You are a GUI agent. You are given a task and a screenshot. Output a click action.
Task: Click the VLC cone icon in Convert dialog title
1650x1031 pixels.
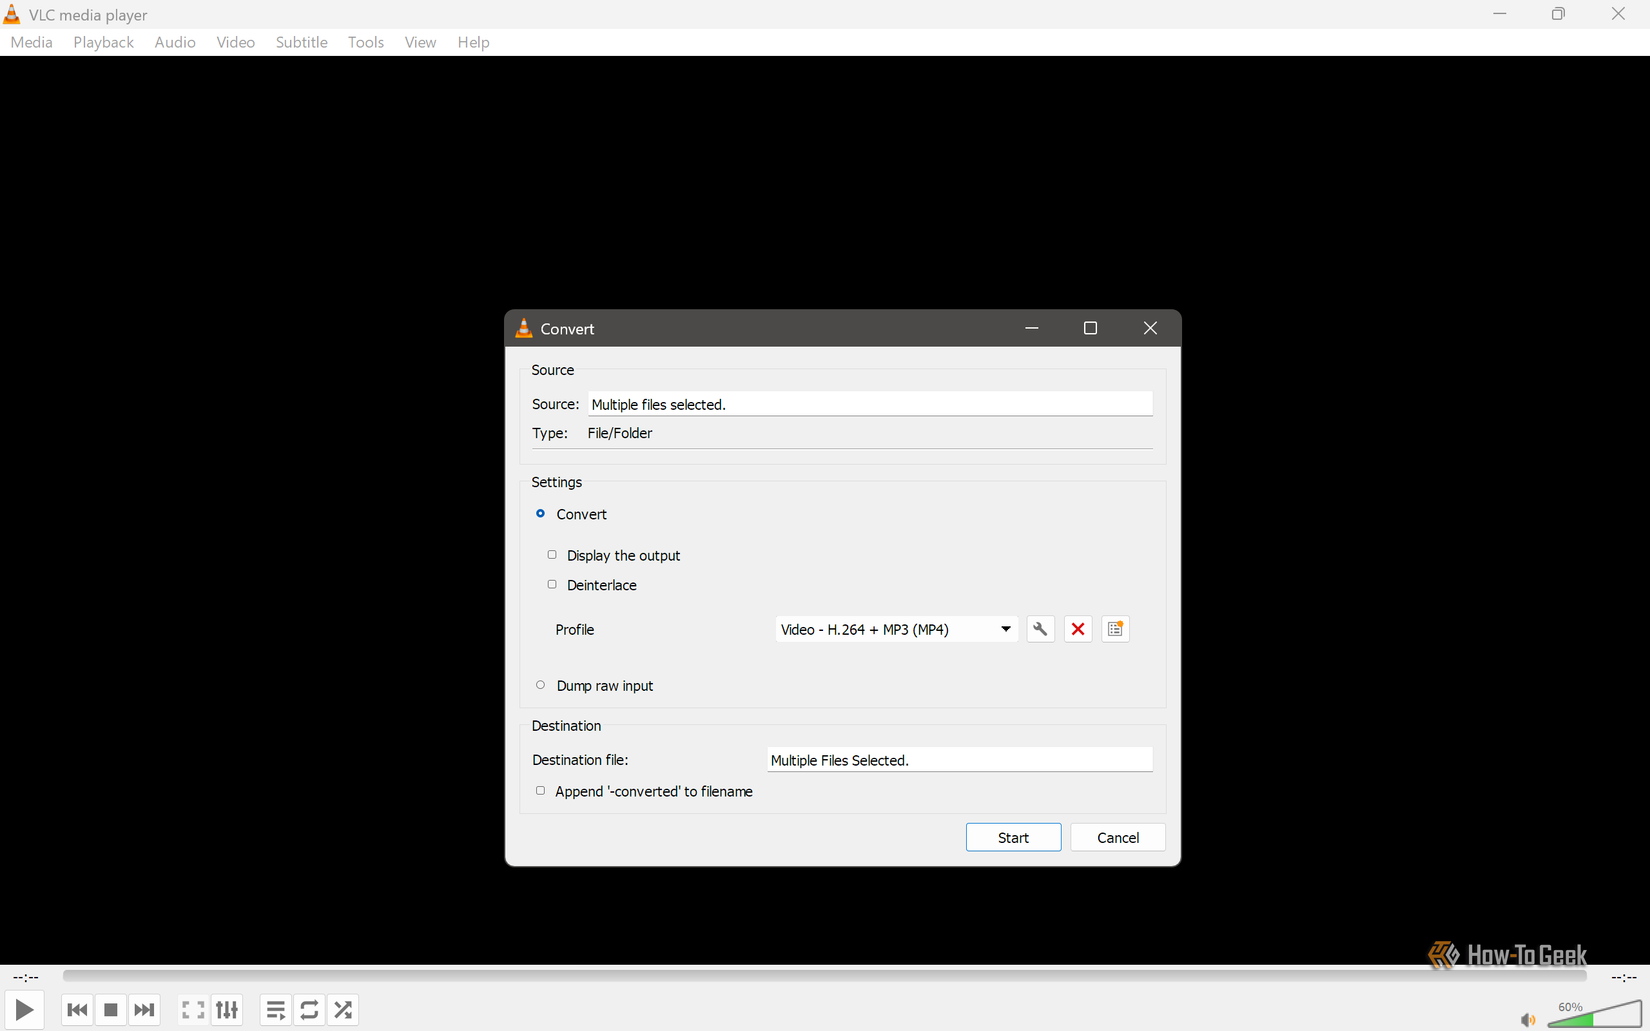coord(524,328)
